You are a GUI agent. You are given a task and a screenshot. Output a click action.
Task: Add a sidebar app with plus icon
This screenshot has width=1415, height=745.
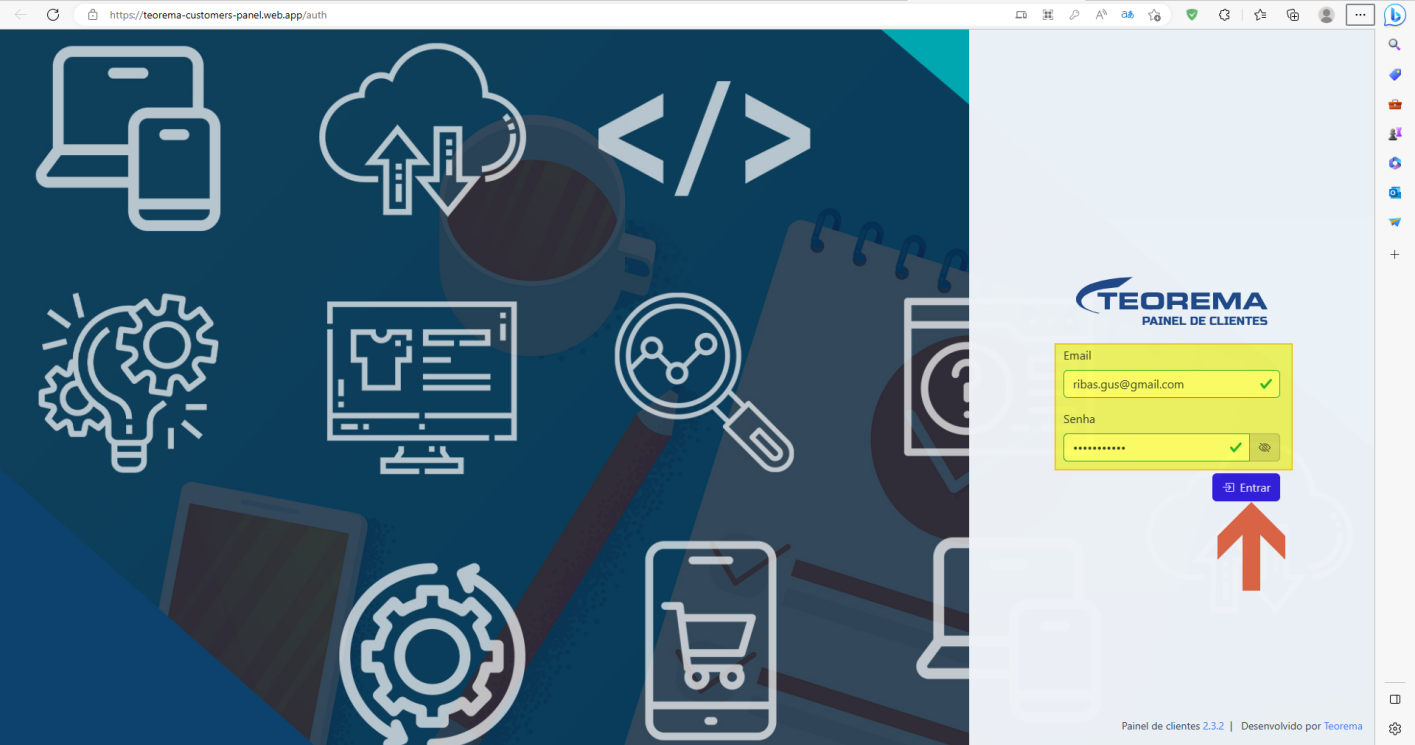pyautogui.click(x=1395, y=255)
